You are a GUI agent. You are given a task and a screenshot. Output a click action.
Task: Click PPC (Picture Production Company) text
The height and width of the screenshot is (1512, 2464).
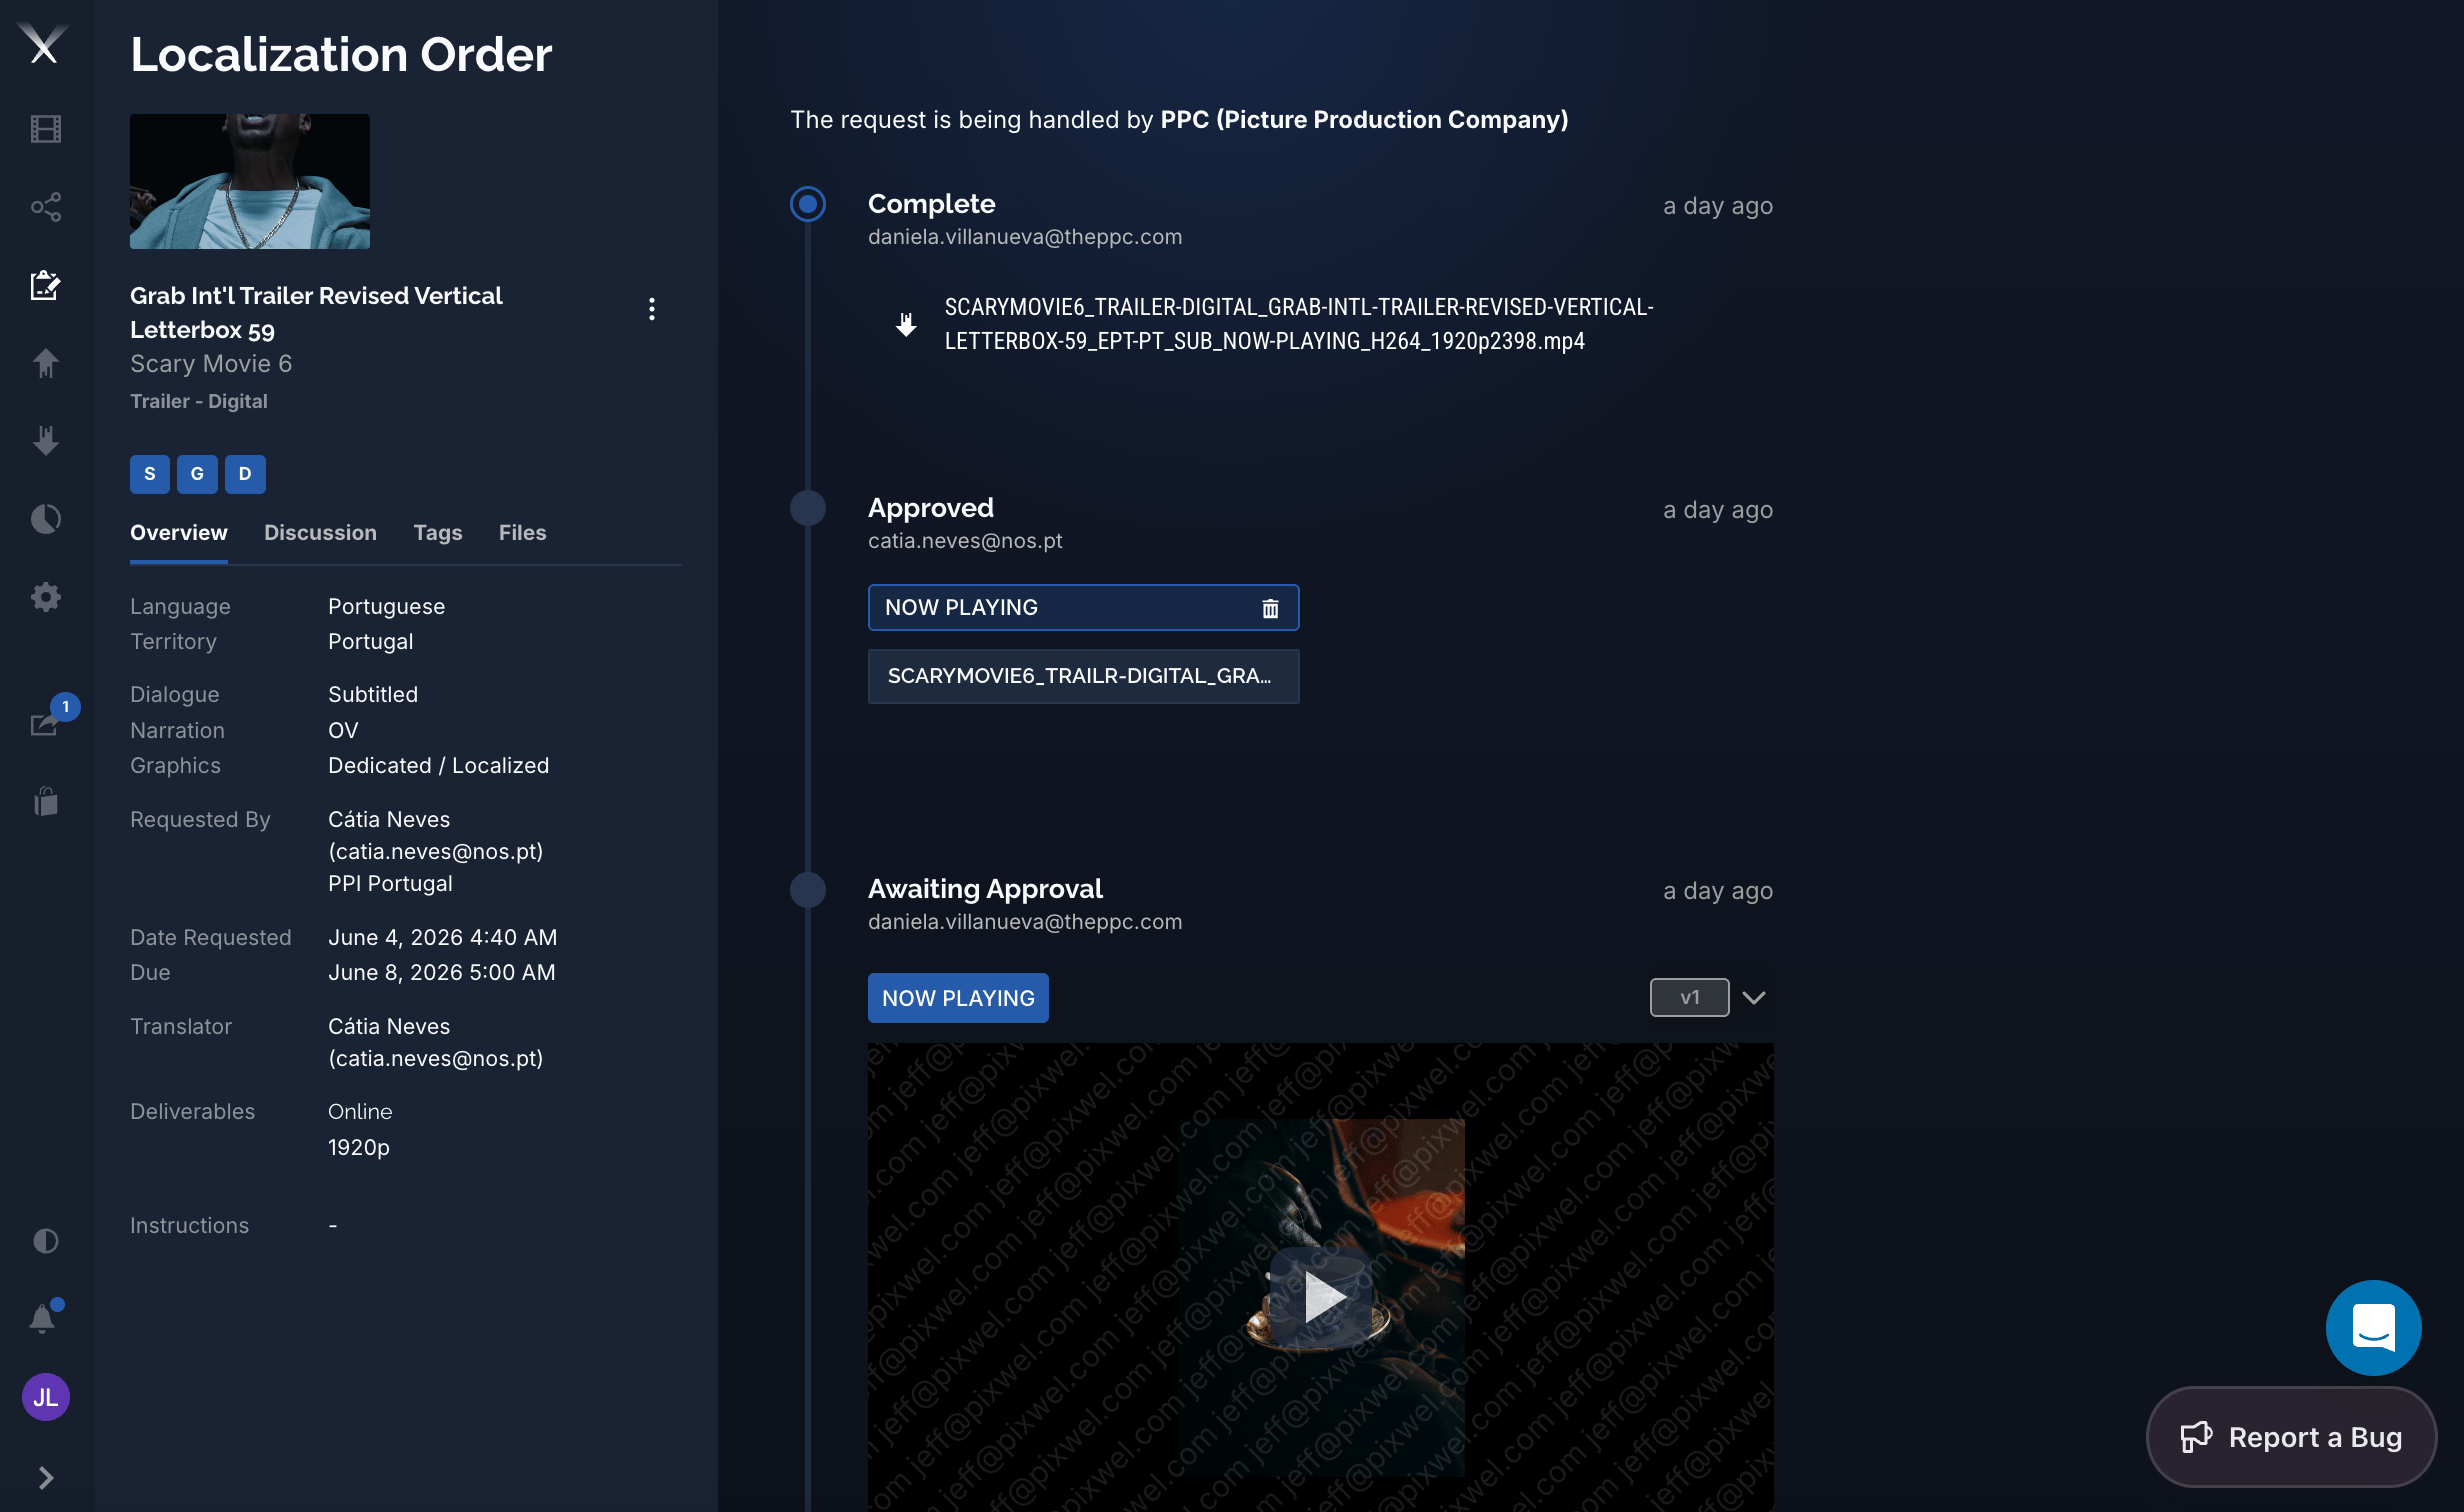click(1364, 120)
